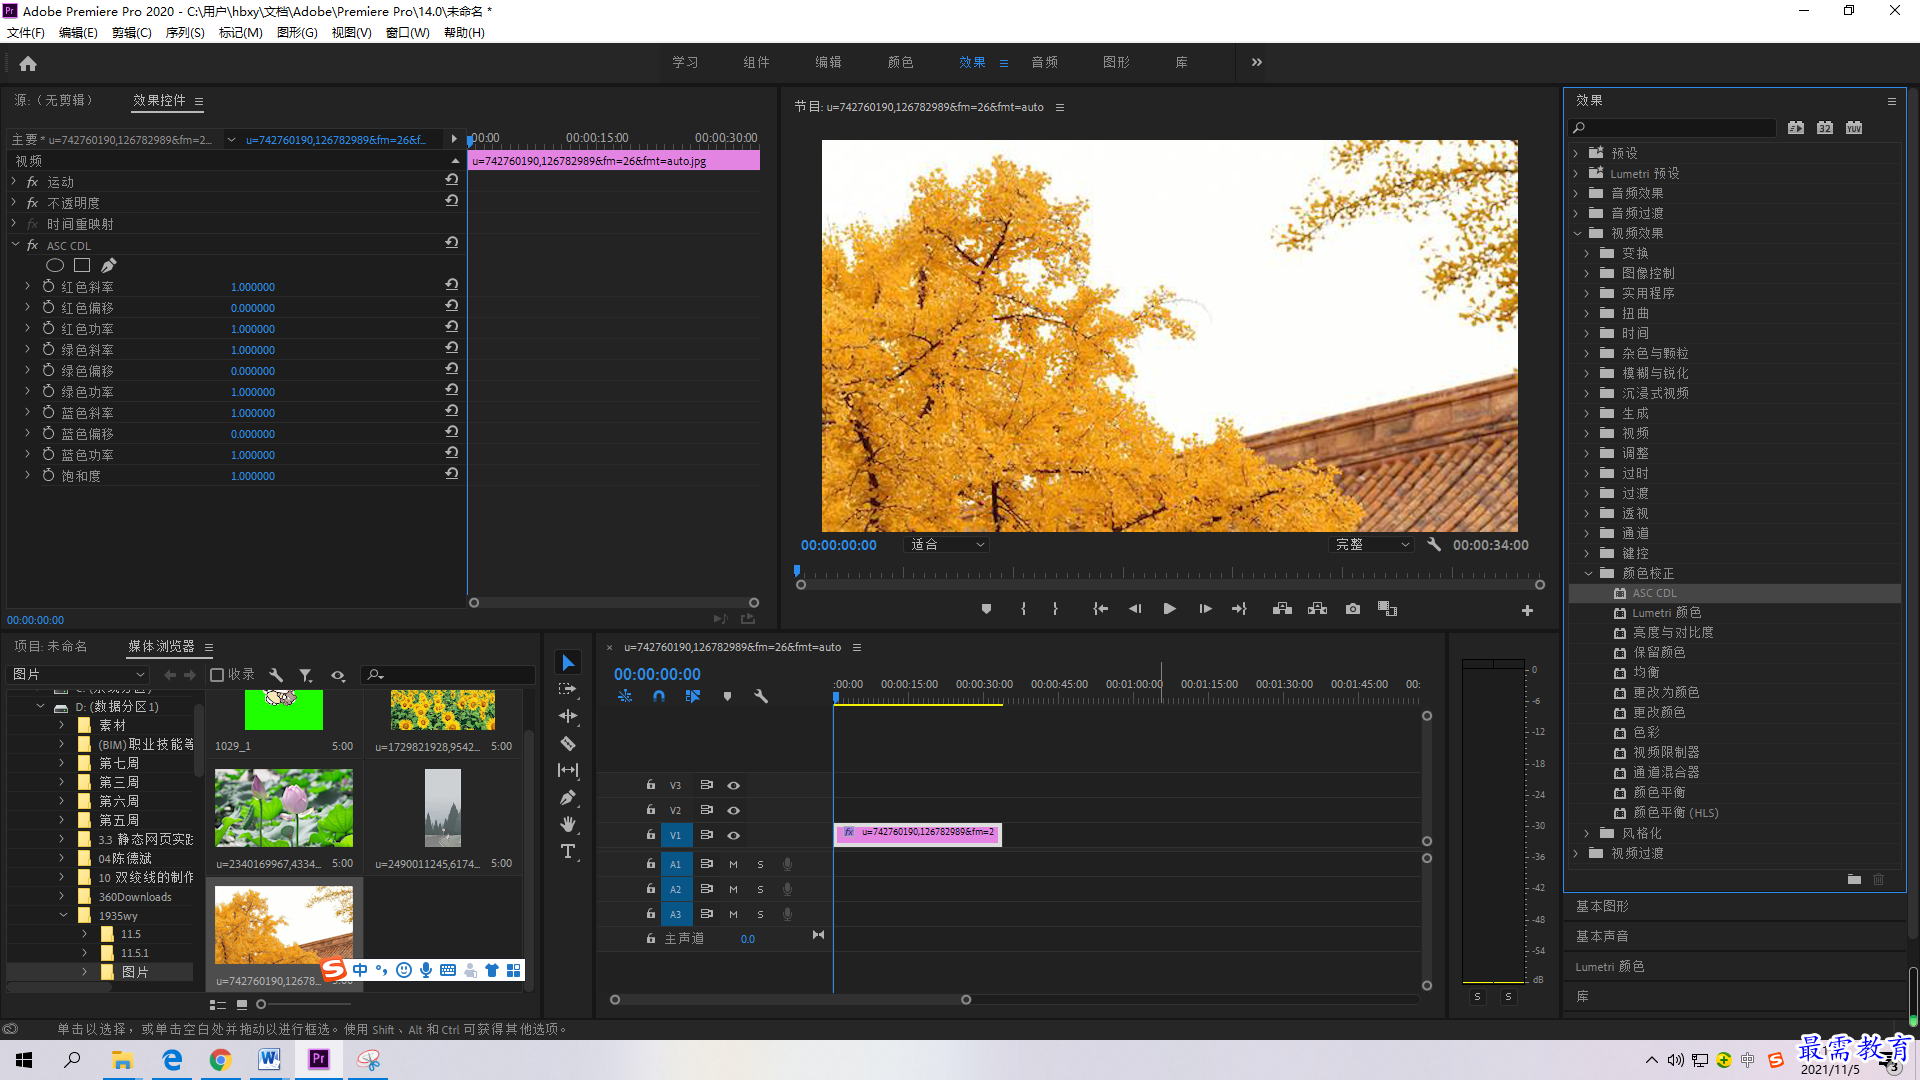
Task: Select the Selection tool arrow
Action: pos(568,663)
